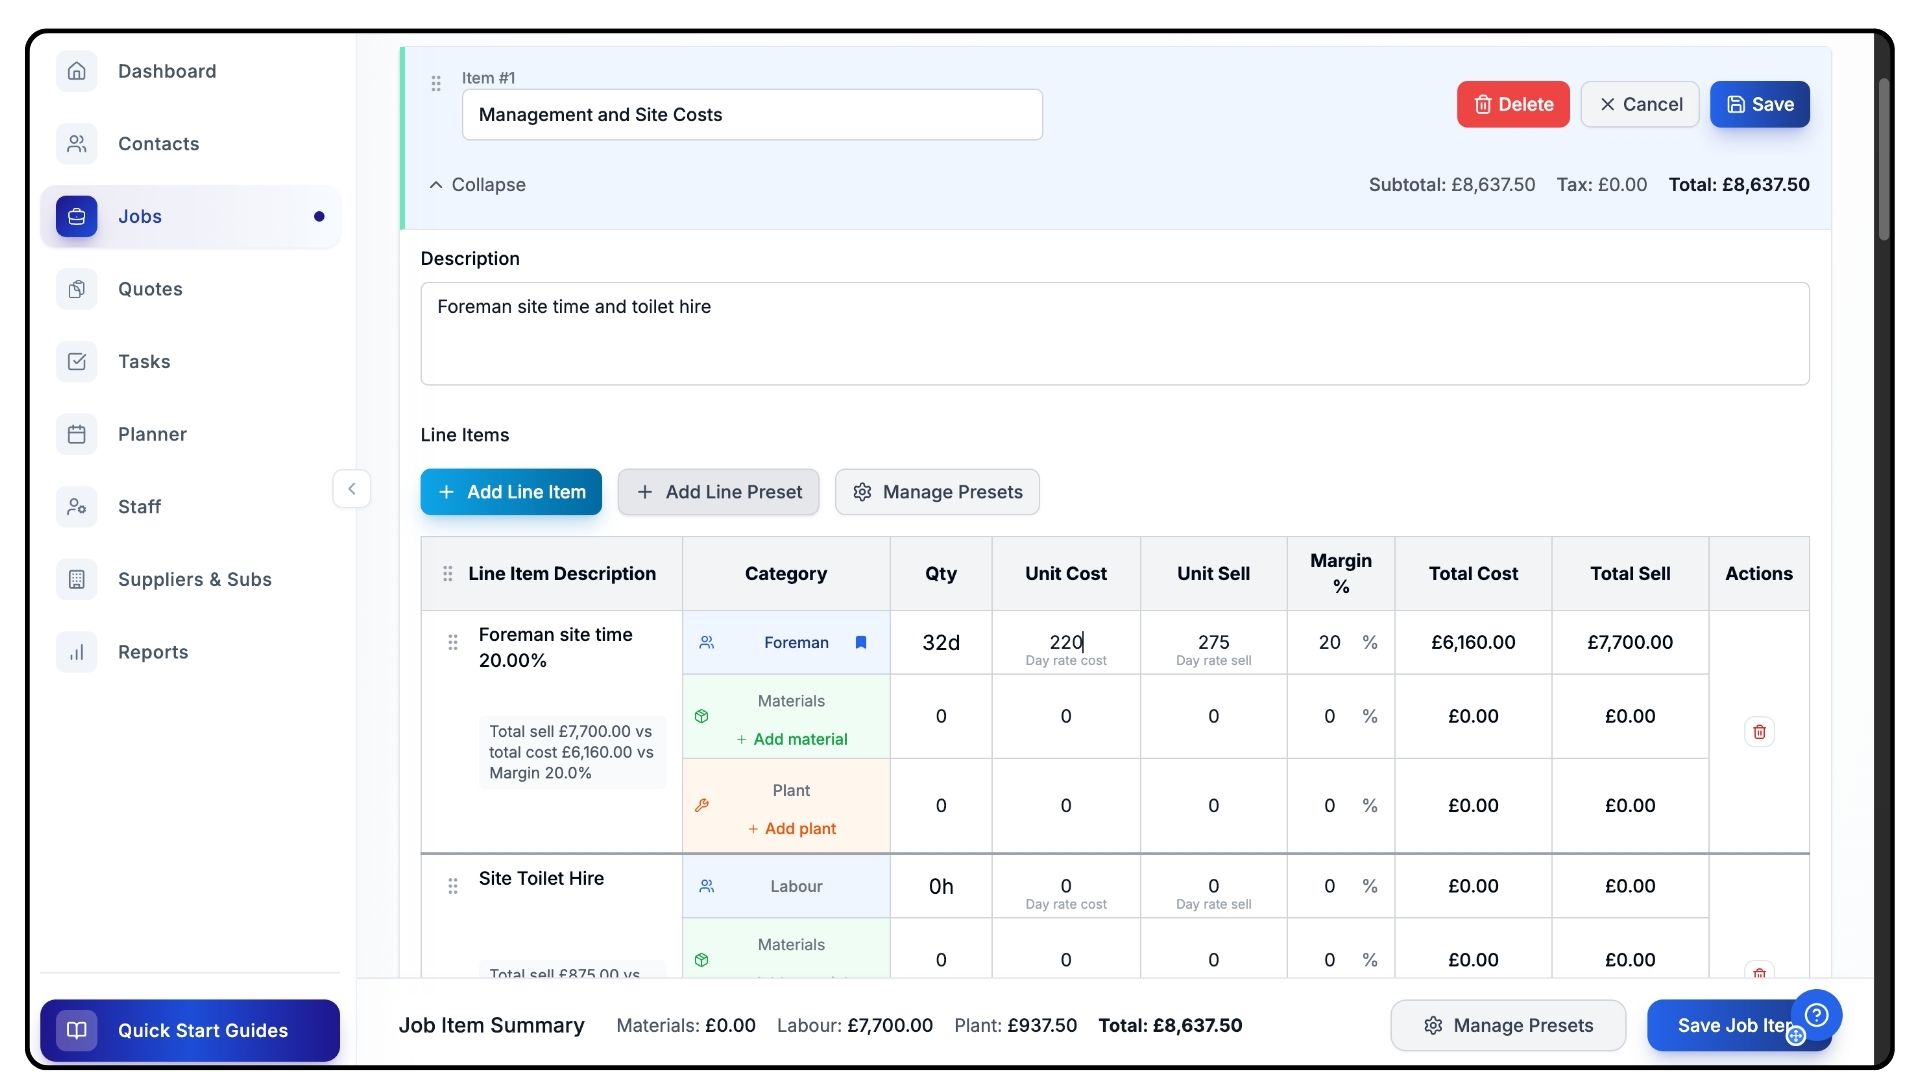Open the Reports chart icon
The height and width of the screenshot is (1080, 1920).
(77, 652)
